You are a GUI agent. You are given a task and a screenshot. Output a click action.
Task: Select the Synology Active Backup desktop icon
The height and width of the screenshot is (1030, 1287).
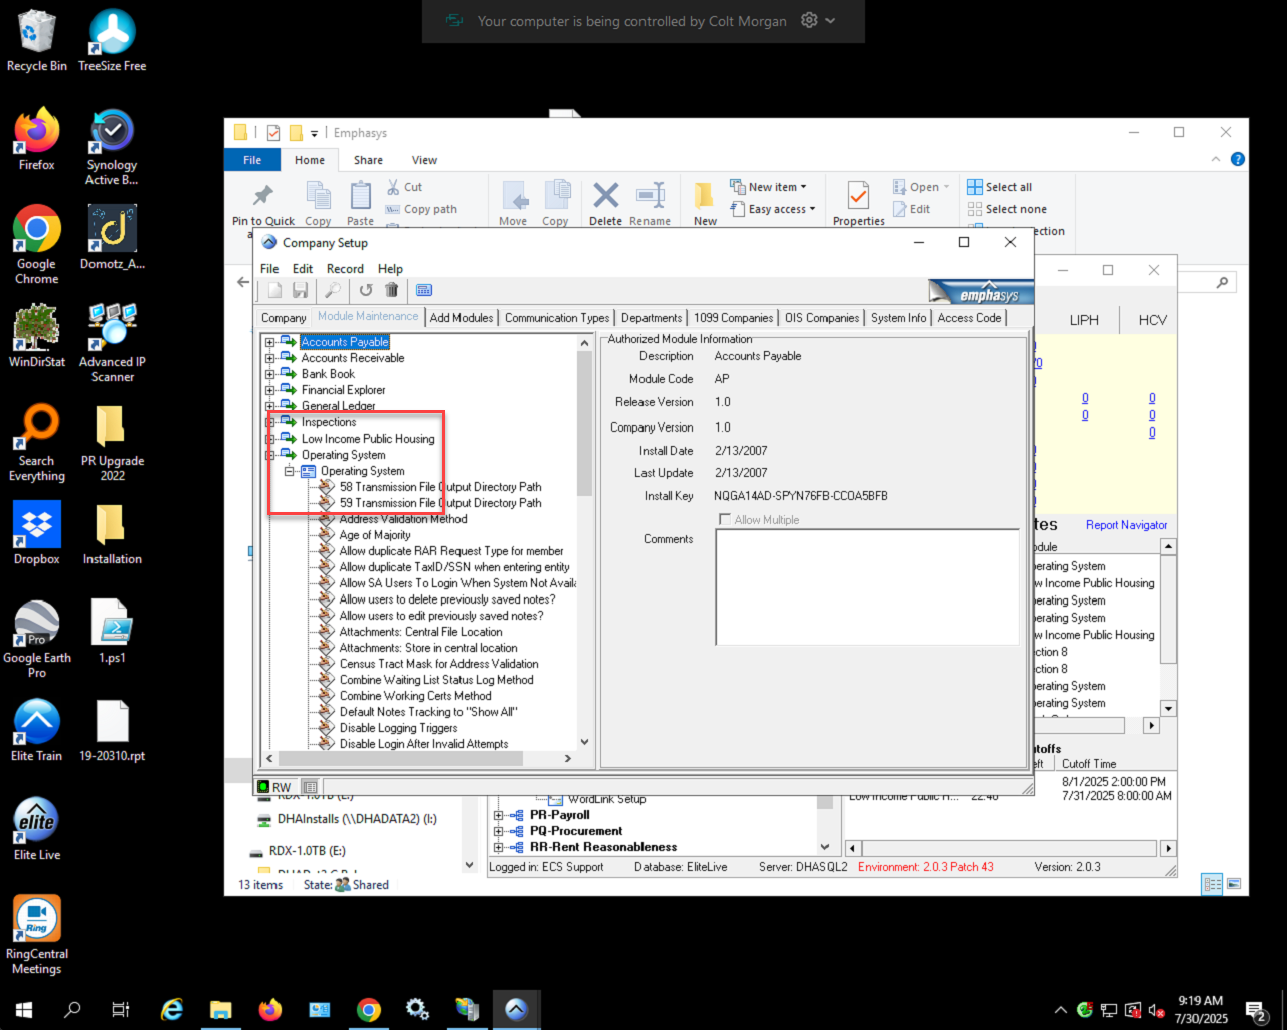tap(112, 148)
